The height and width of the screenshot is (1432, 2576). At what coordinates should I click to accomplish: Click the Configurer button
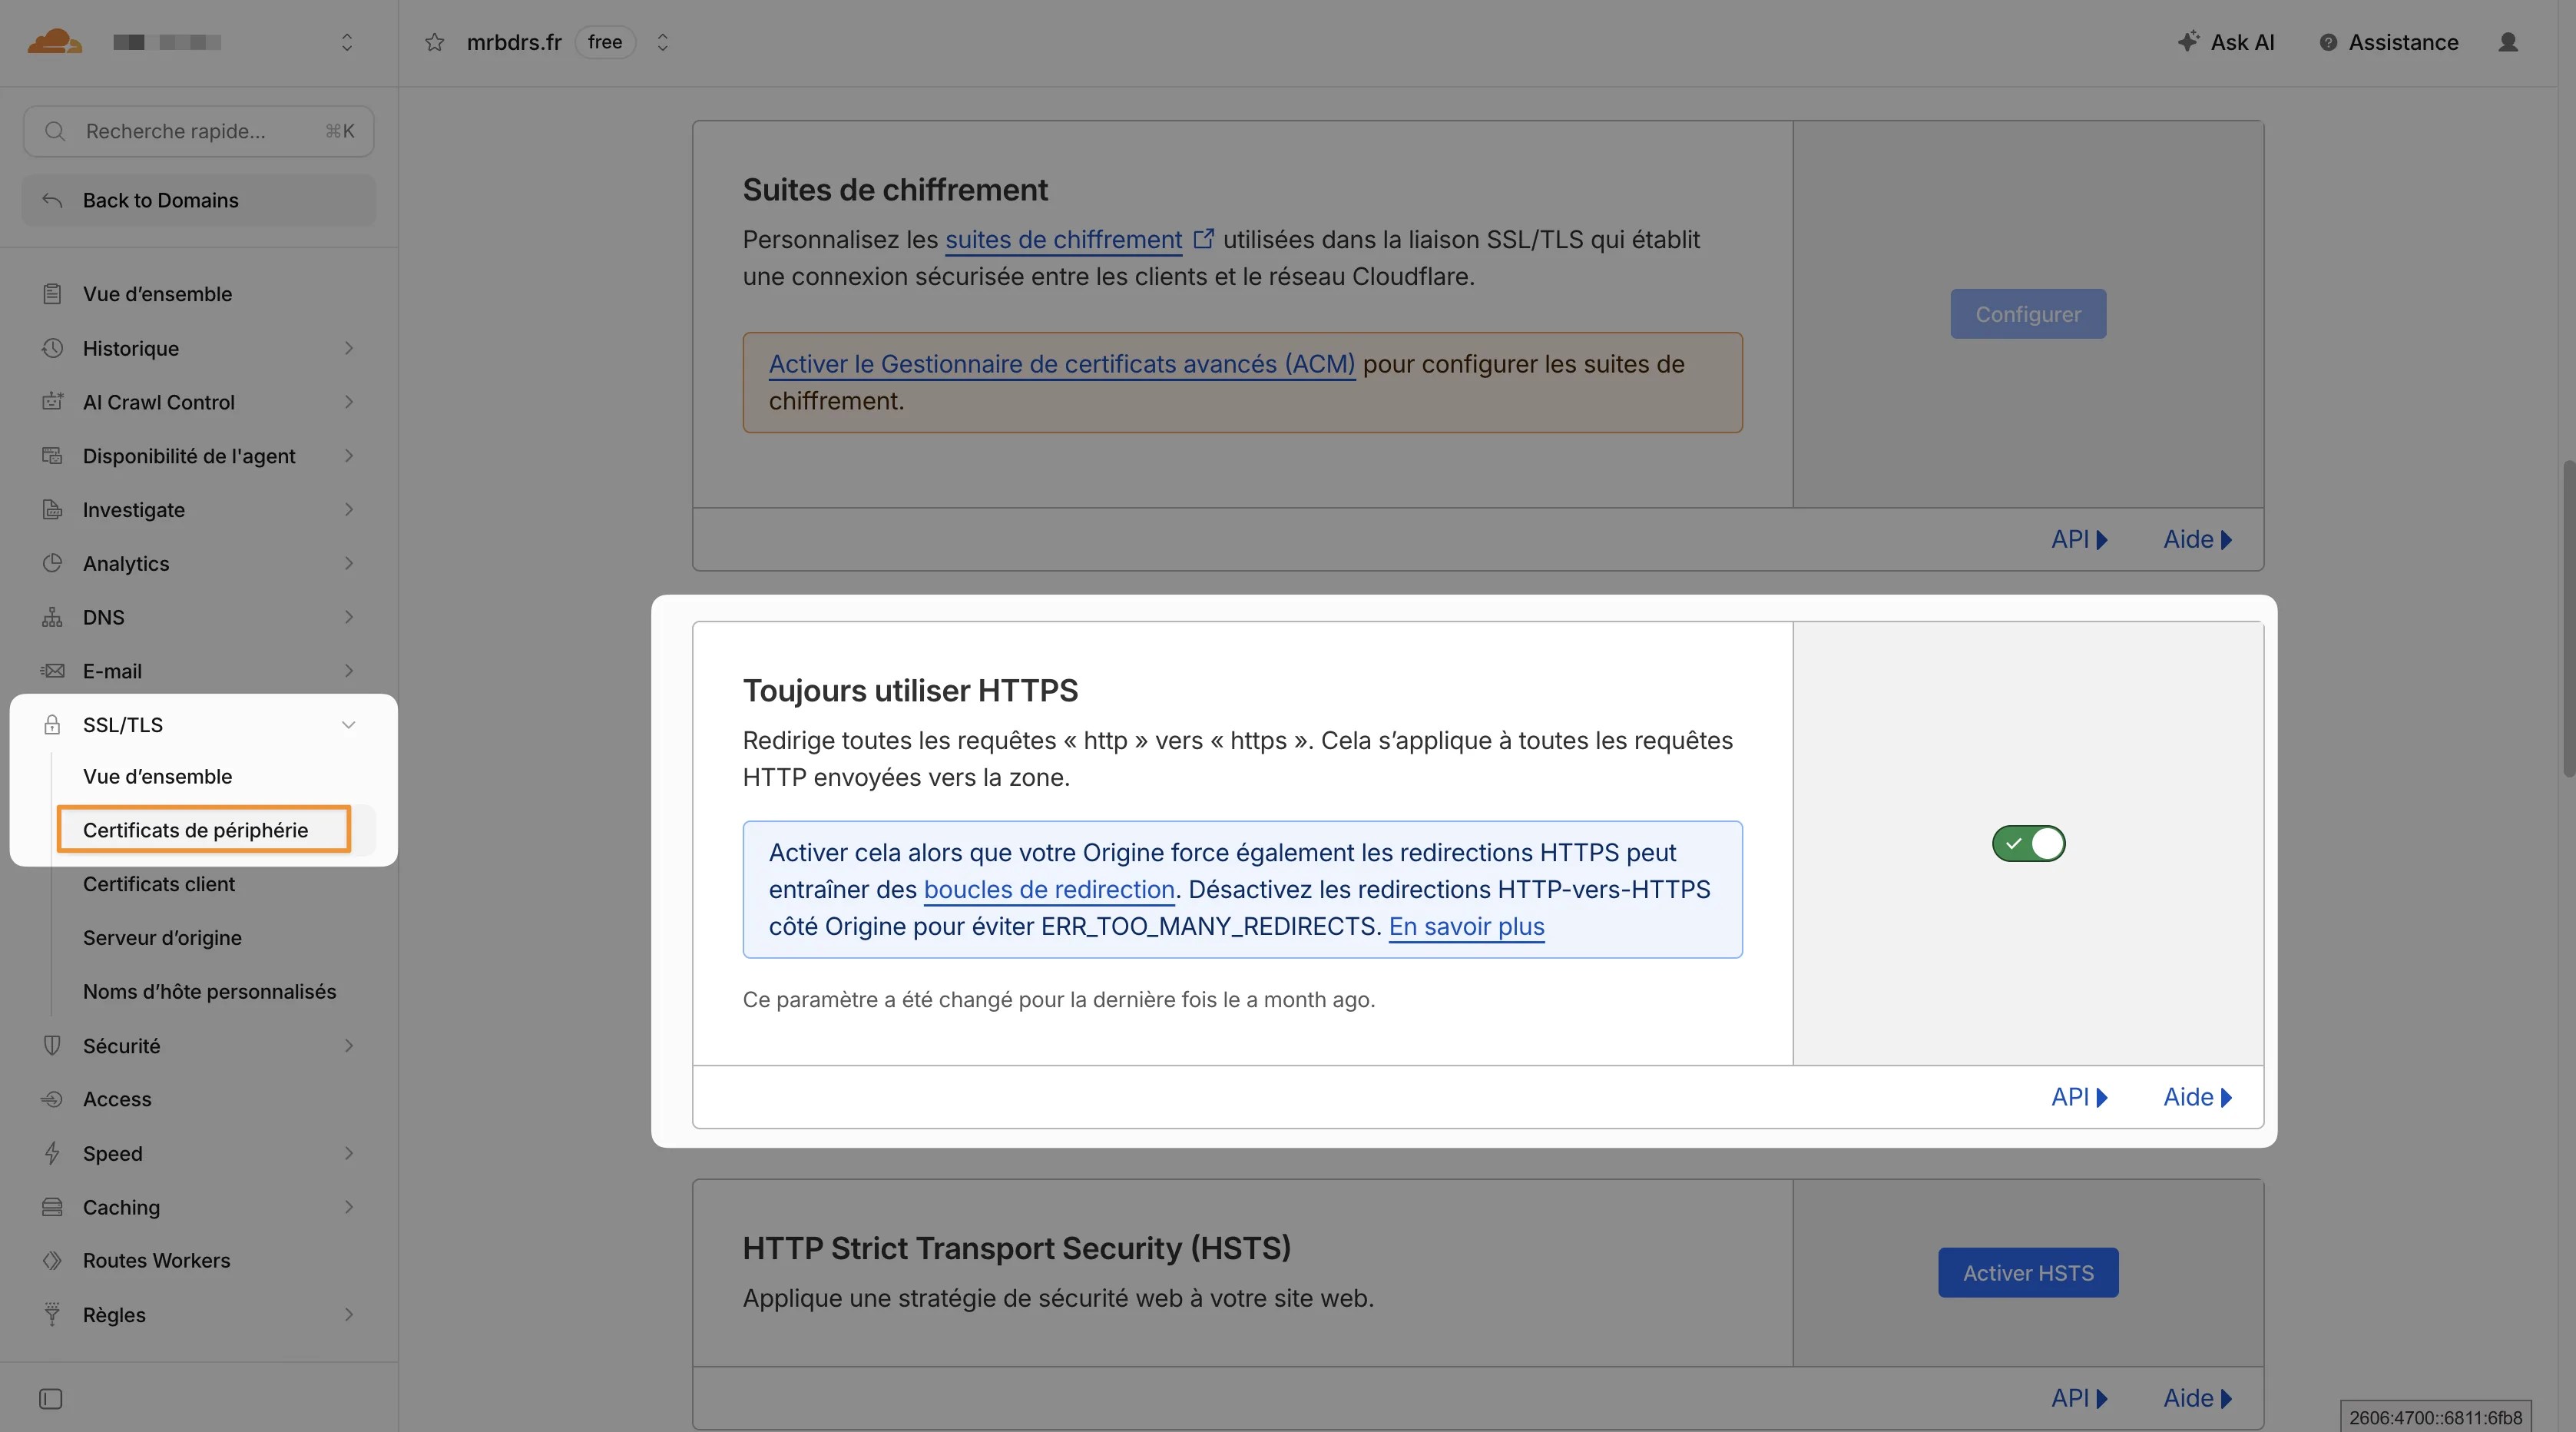point(2028,314)
